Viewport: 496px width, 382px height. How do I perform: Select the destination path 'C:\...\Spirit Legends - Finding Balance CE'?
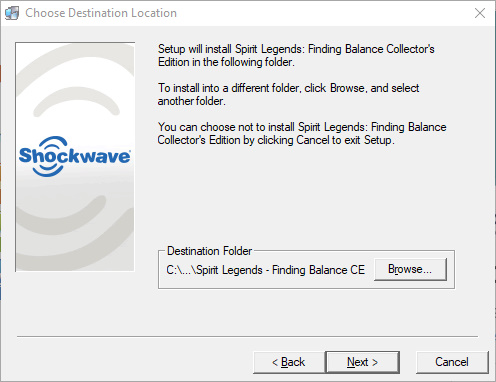coord(265,270)
